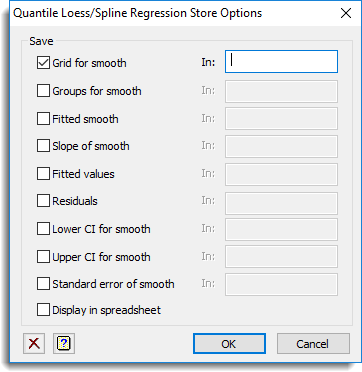Enable Groups for smooth checkbox

pyautogui.click(x=43, y=91)
